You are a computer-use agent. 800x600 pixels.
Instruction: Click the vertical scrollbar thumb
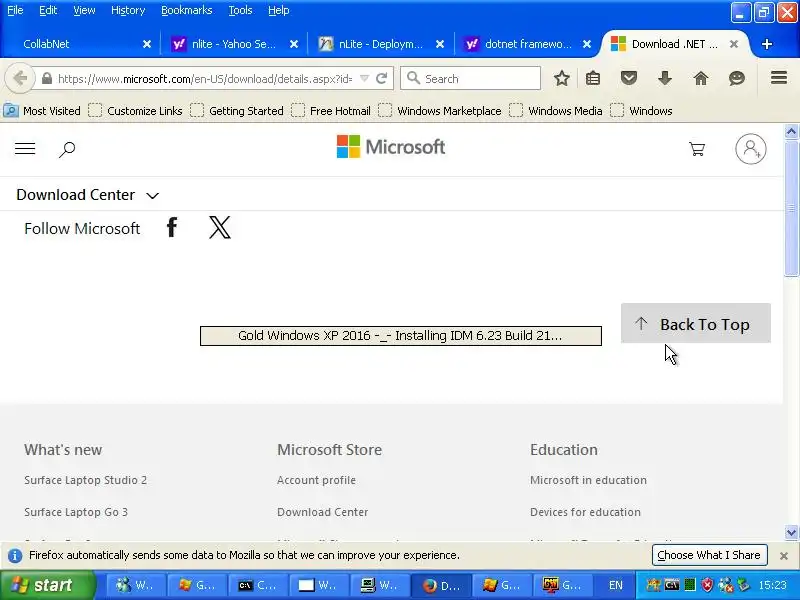point(791,208)
